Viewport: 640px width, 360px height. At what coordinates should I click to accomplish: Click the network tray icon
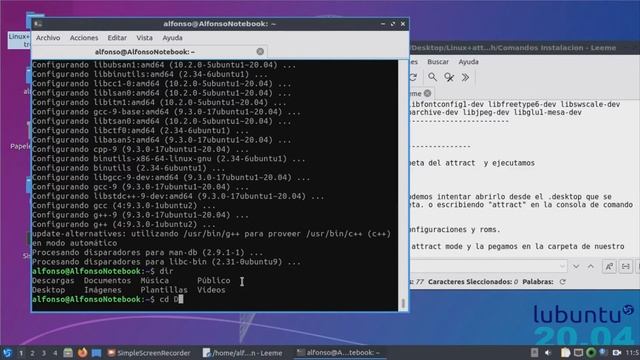pyautogui.click(x=603, y=353)
